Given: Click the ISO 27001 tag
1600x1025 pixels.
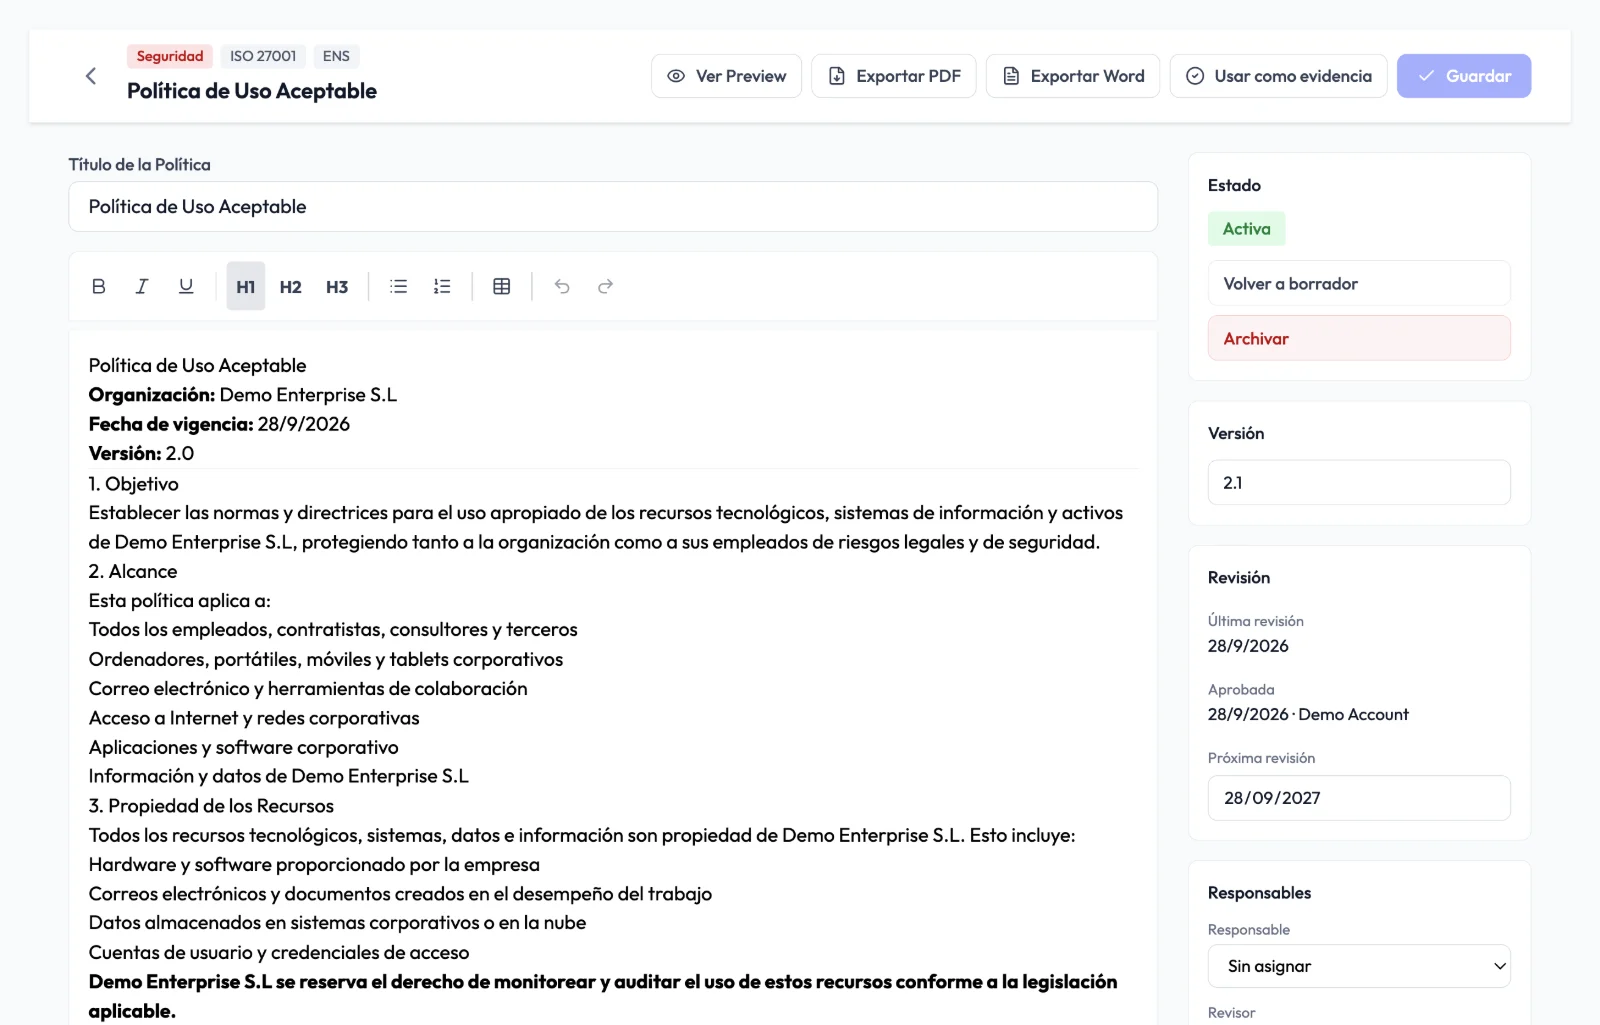Looking at the screenshot, I should (263, 56).
